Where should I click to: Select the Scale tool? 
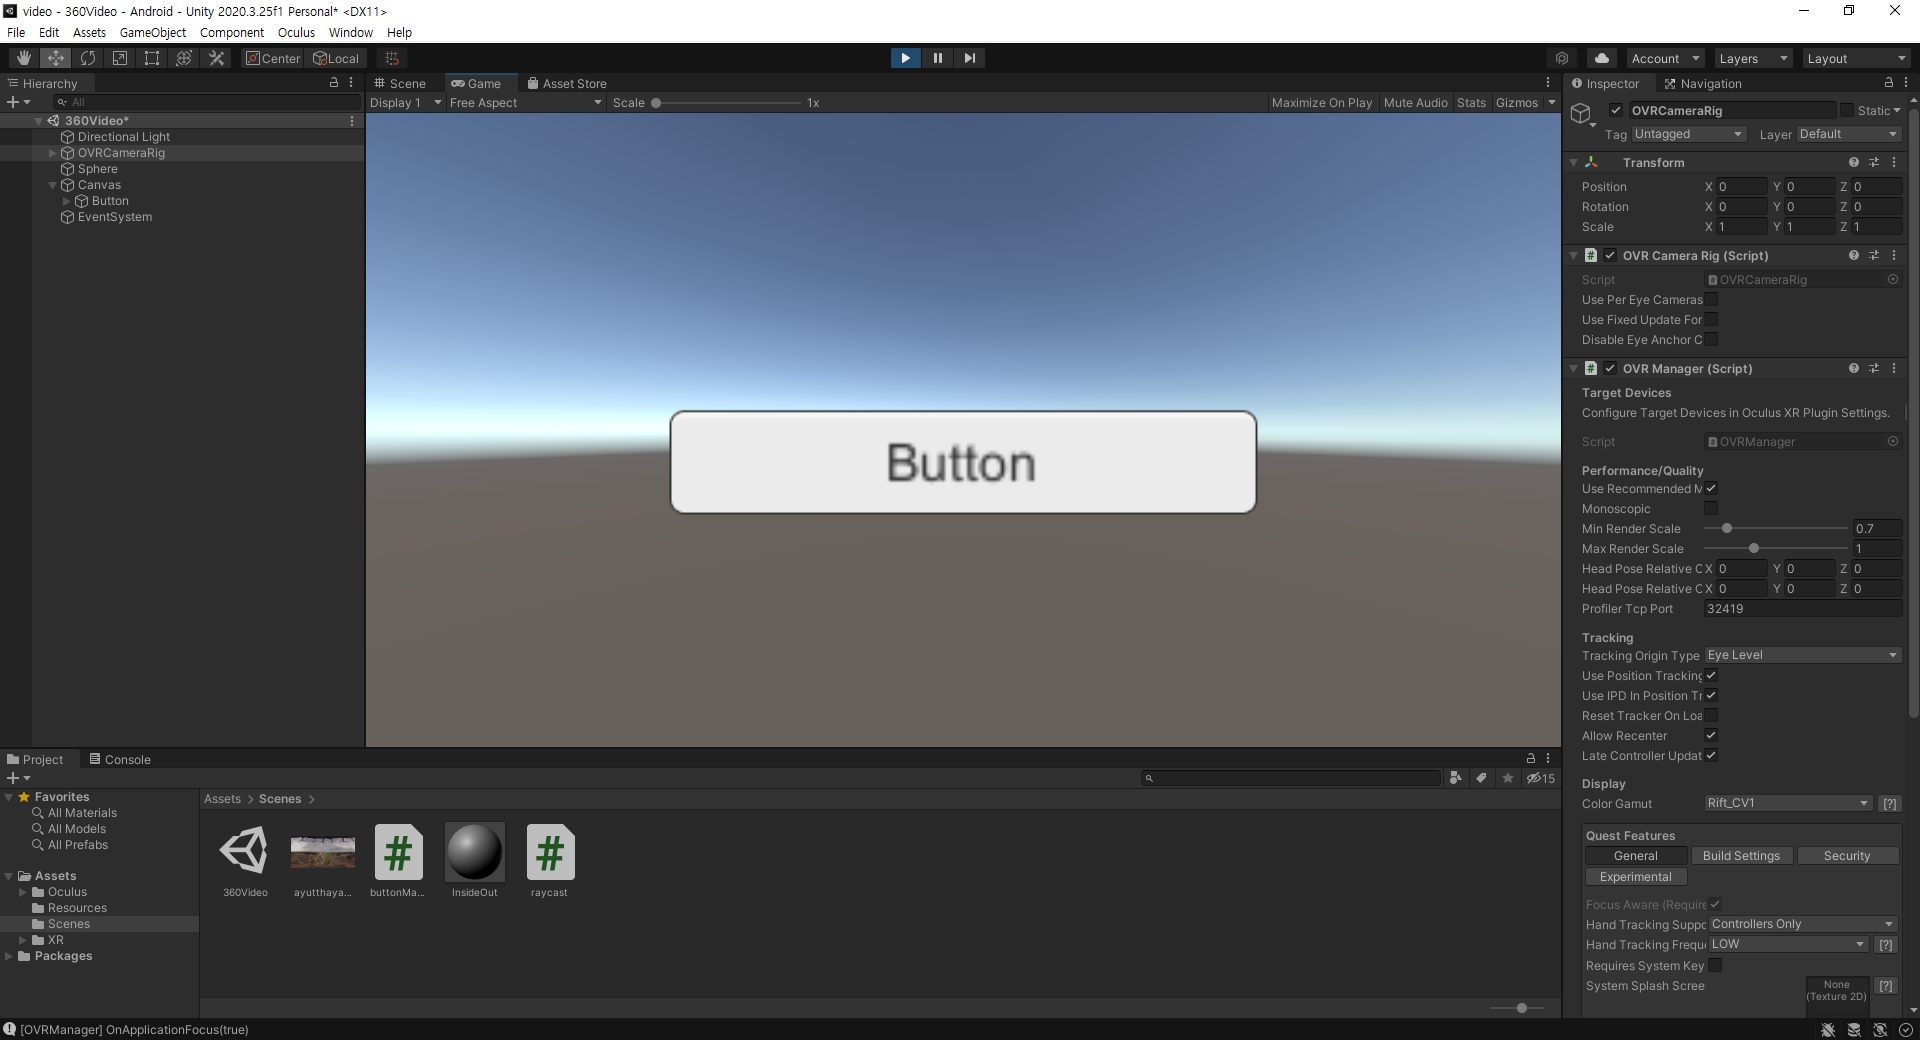point(120,58)
